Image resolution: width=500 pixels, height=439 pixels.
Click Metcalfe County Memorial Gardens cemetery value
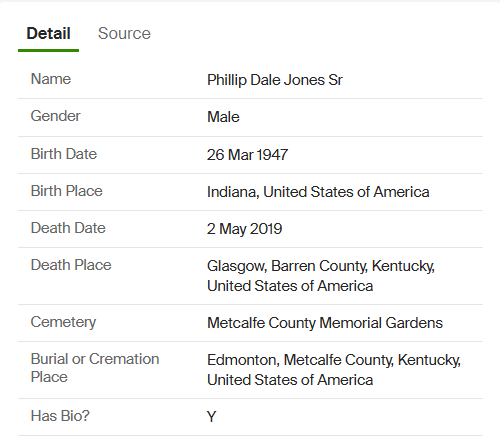[x=325, y=323]
